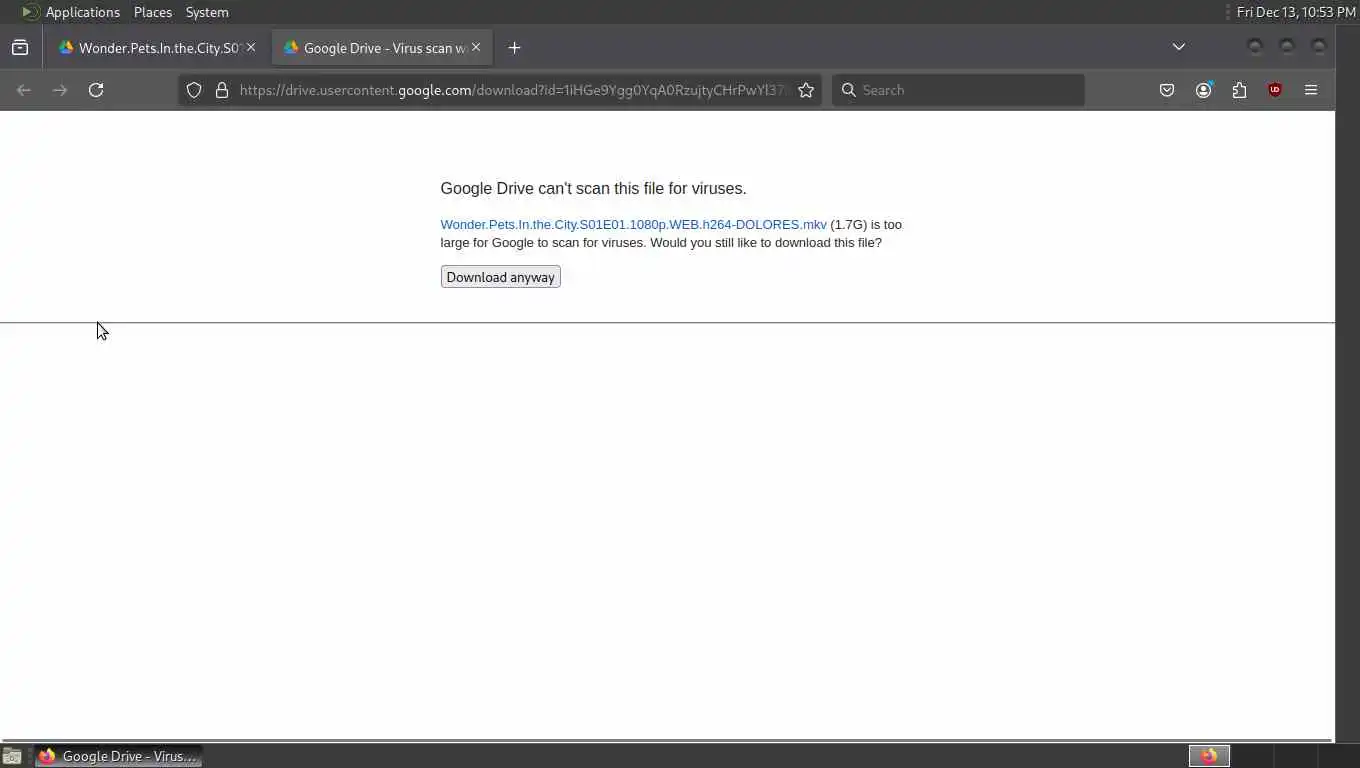Click the Download anyway button

coord(500,277)
